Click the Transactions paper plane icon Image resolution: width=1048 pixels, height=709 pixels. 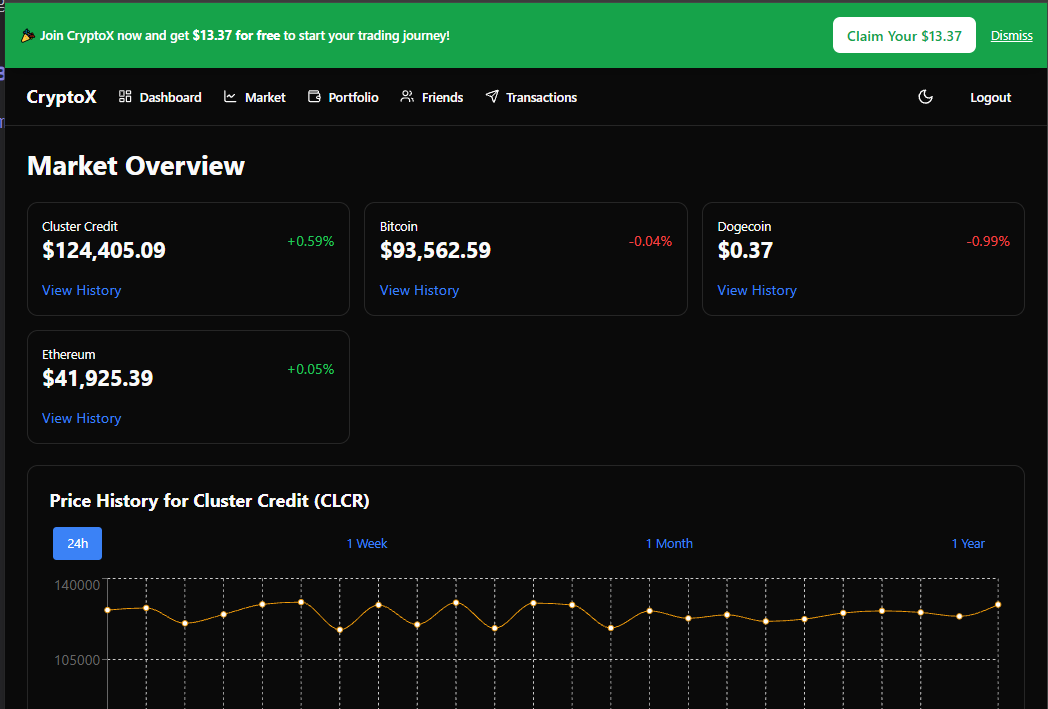click(x=492, y=97)
